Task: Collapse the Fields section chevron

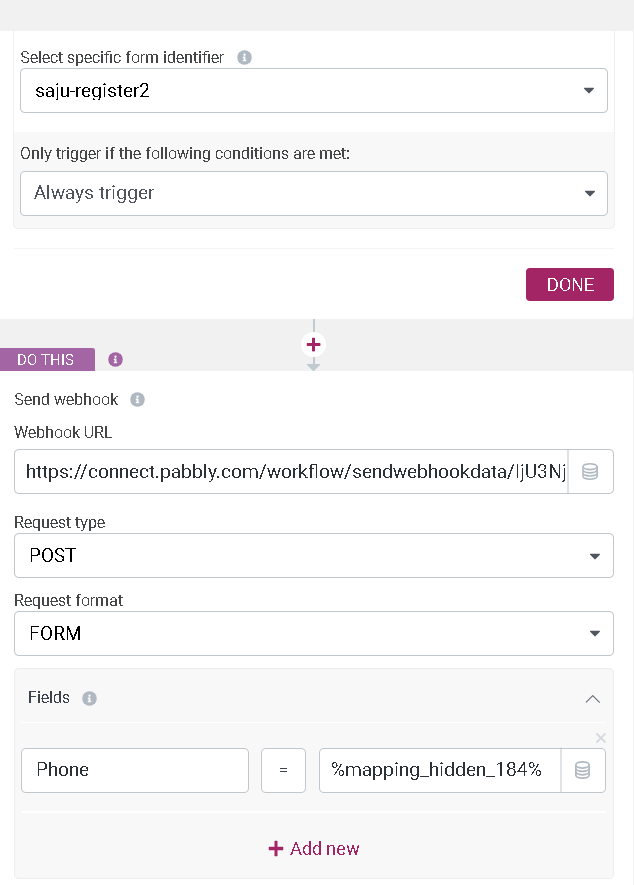Action: coord(592,699)
